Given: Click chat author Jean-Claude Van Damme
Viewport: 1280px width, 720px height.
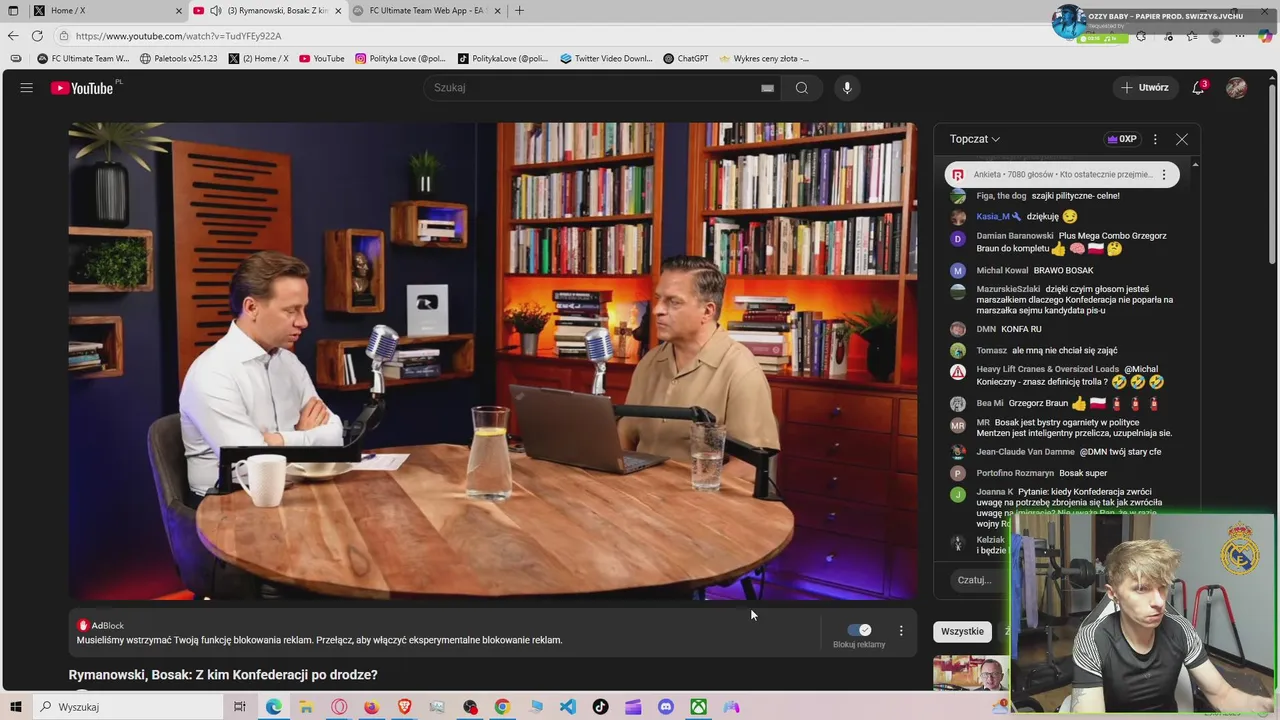Looking at the screenshot, I should tap(1025, 452).
